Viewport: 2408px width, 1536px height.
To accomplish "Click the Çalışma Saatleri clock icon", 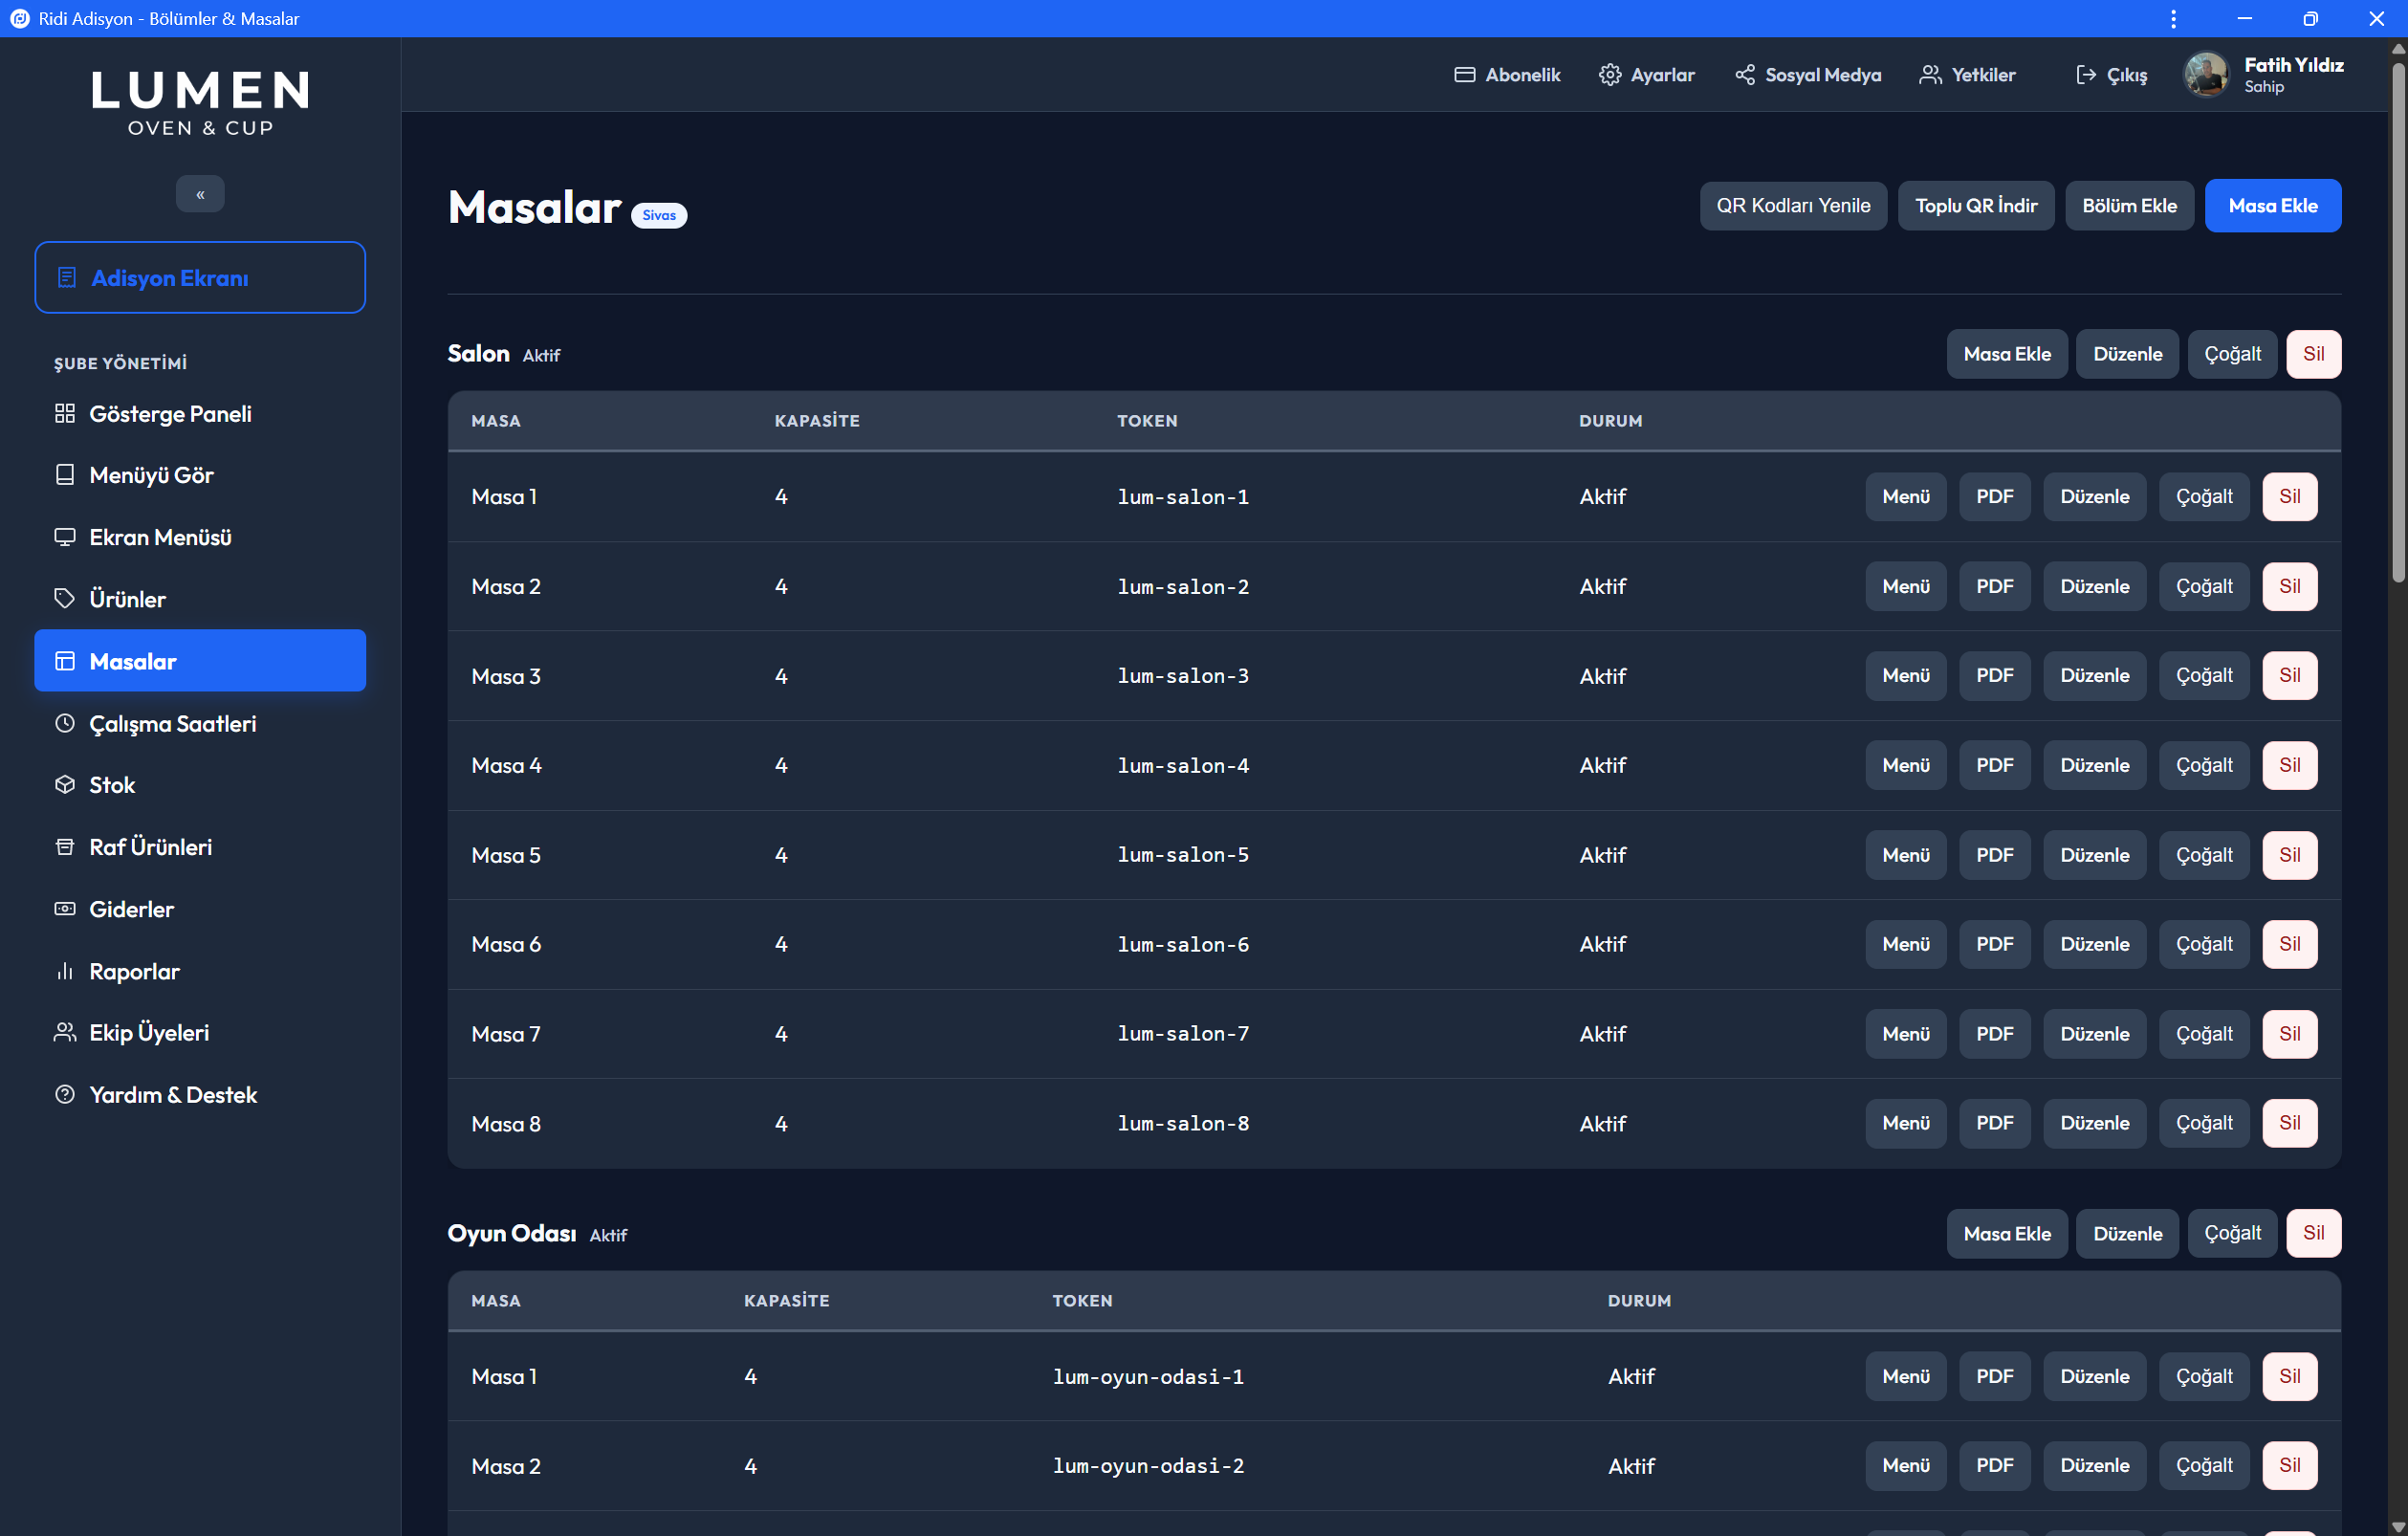I will 65,723.
